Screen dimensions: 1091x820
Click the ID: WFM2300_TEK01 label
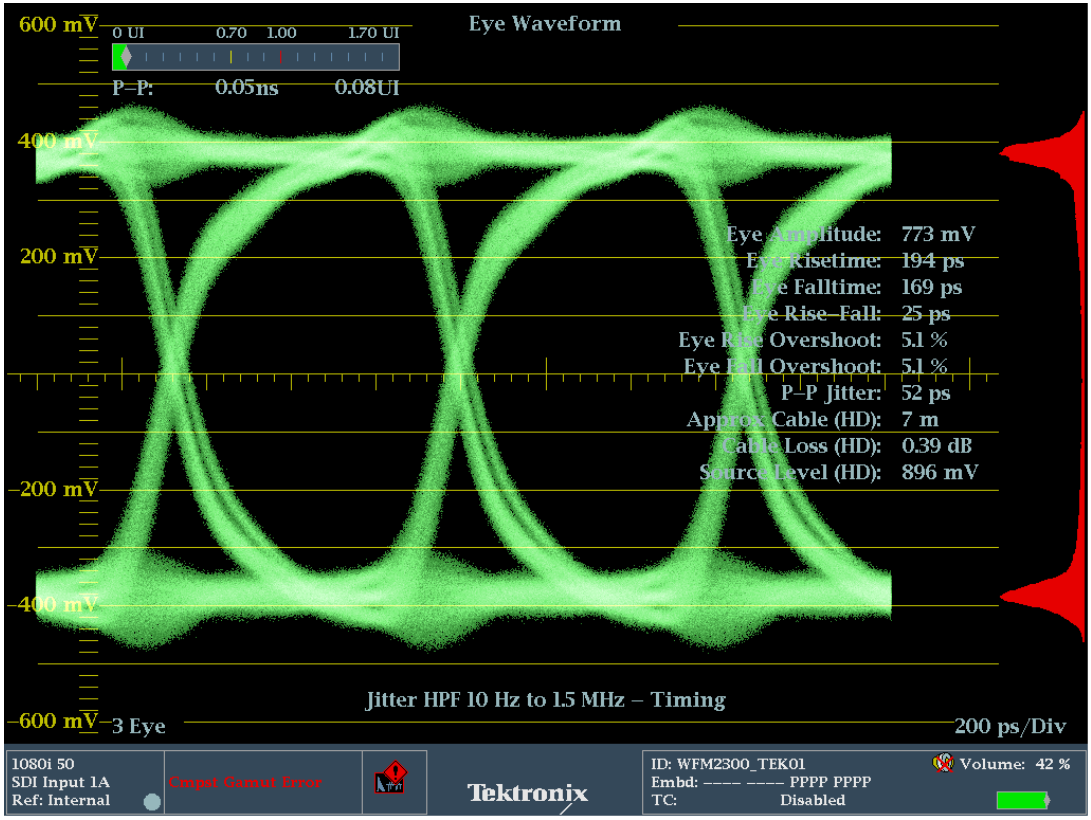coord(728,764)
